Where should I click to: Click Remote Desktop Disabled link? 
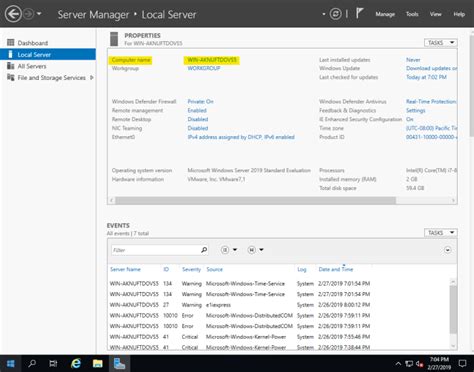coord(198,119)
